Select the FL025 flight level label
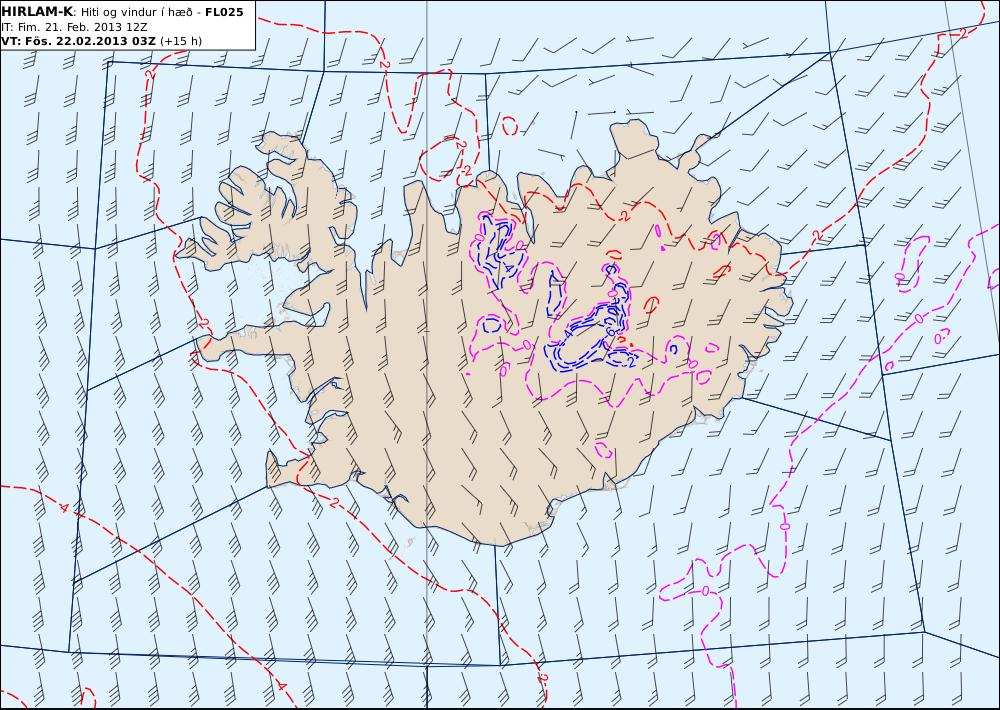Screen dimensions: 1000x710 tap(224, 12)
